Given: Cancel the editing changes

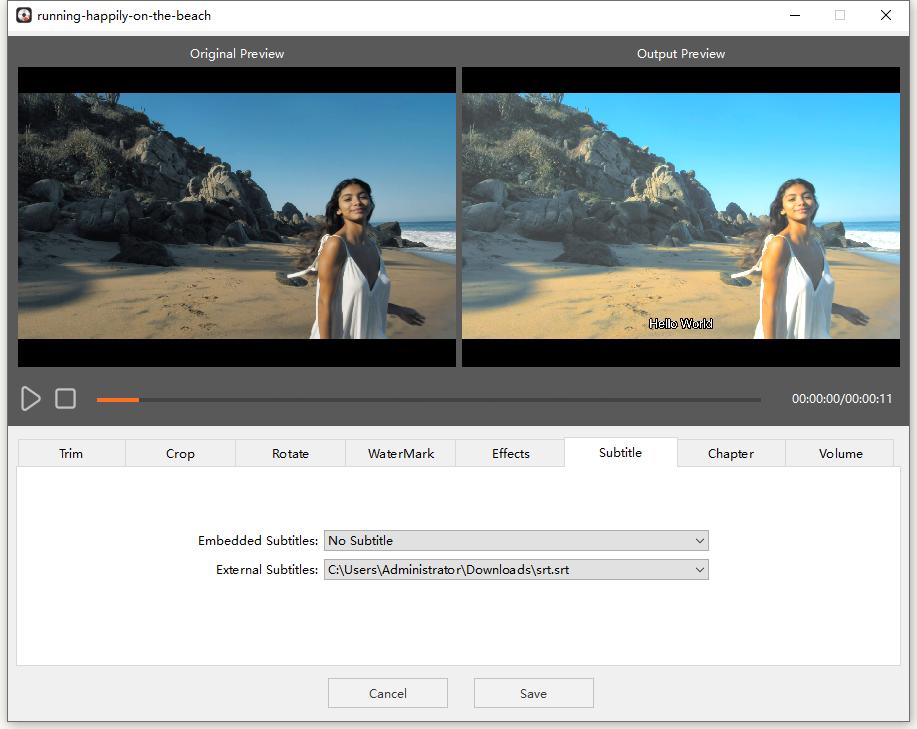Looking at the screenshot, I should pyautogui.click(x=387, y=692).
